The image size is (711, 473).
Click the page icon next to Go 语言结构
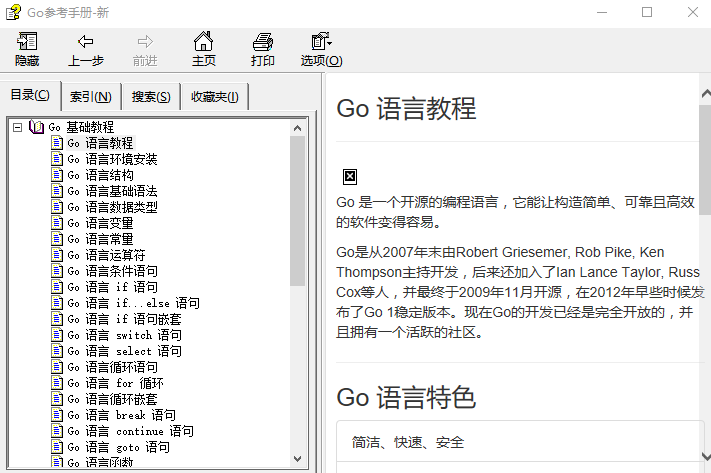[57, 176]
